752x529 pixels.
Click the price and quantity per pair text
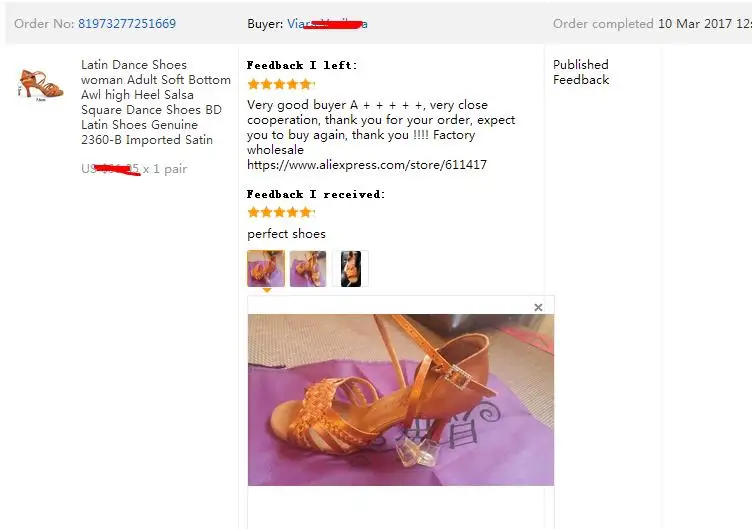tap(134, 169)
